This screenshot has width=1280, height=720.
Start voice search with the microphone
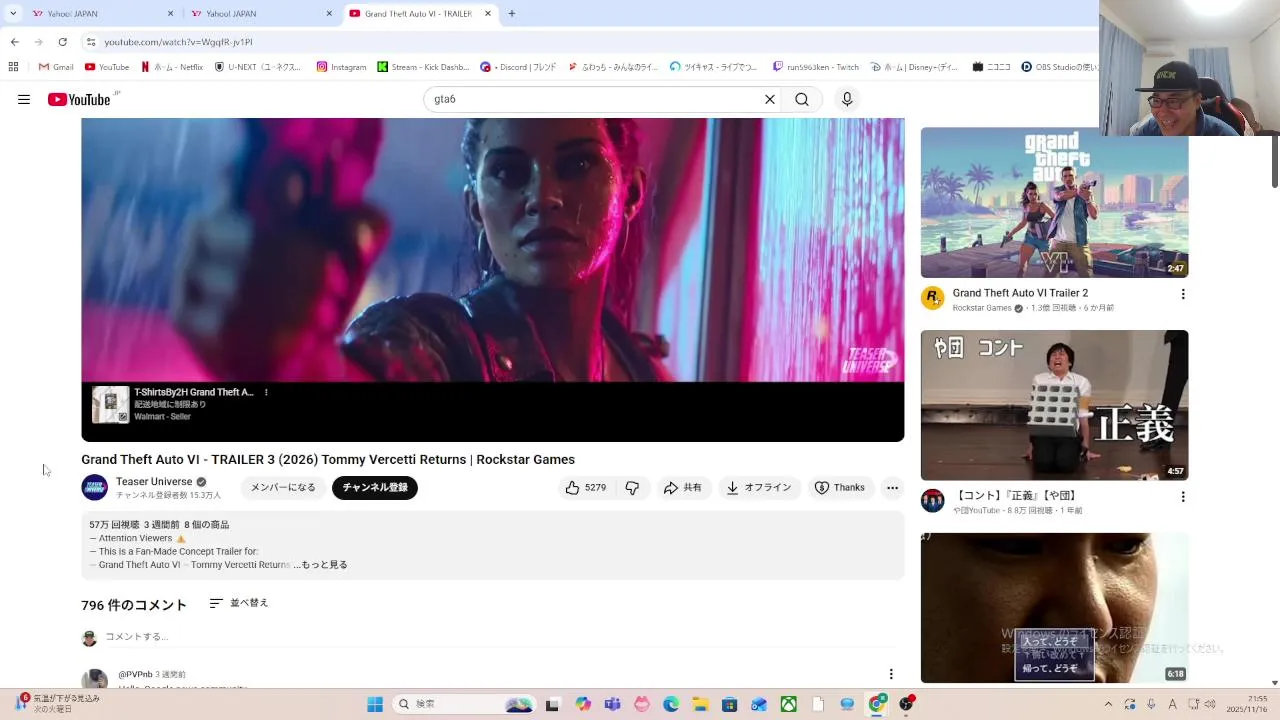coord(847,99)
